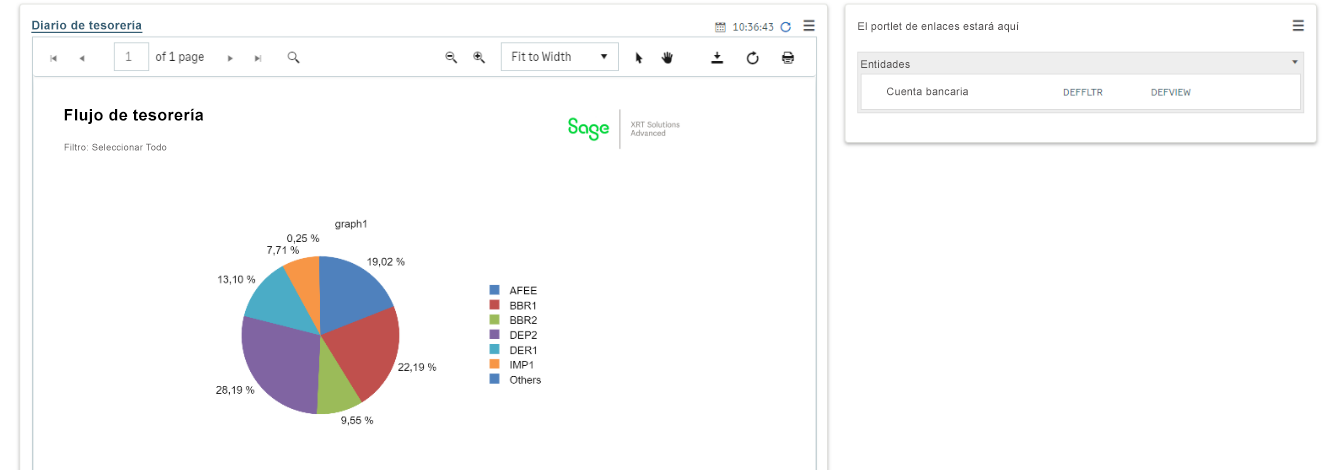Open Diario de tesorería portlet menu
Image resolution: width=1328 pixels, height=470 pixels.
(x=809, y=26)
